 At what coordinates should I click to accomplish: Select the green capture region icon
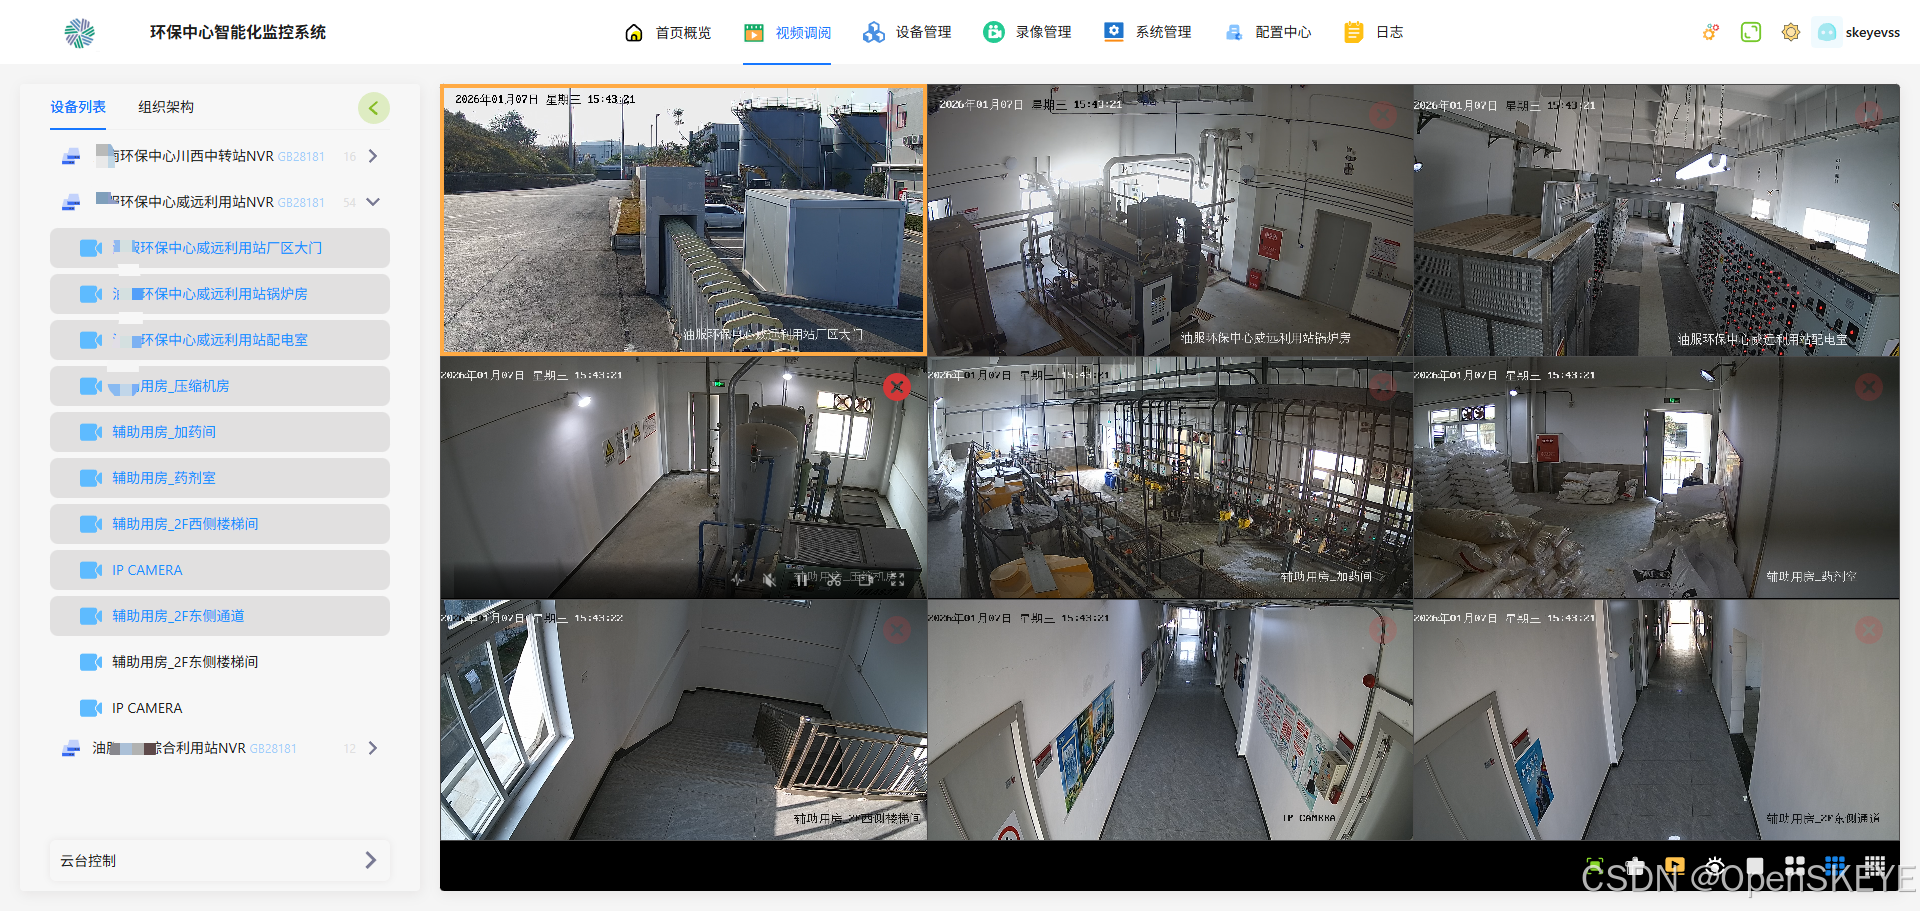tap(1594, 865)
